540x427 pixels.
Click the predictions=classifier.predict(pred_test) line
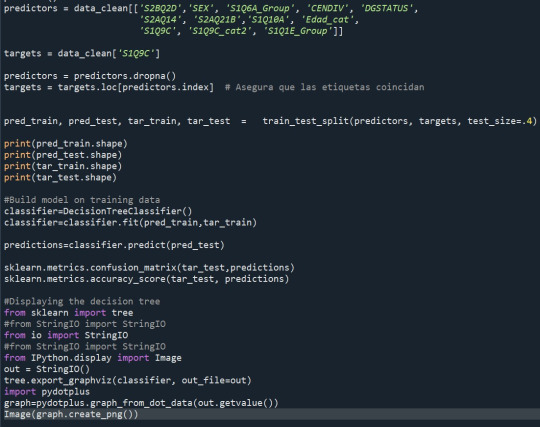click(x=114, y=245)
